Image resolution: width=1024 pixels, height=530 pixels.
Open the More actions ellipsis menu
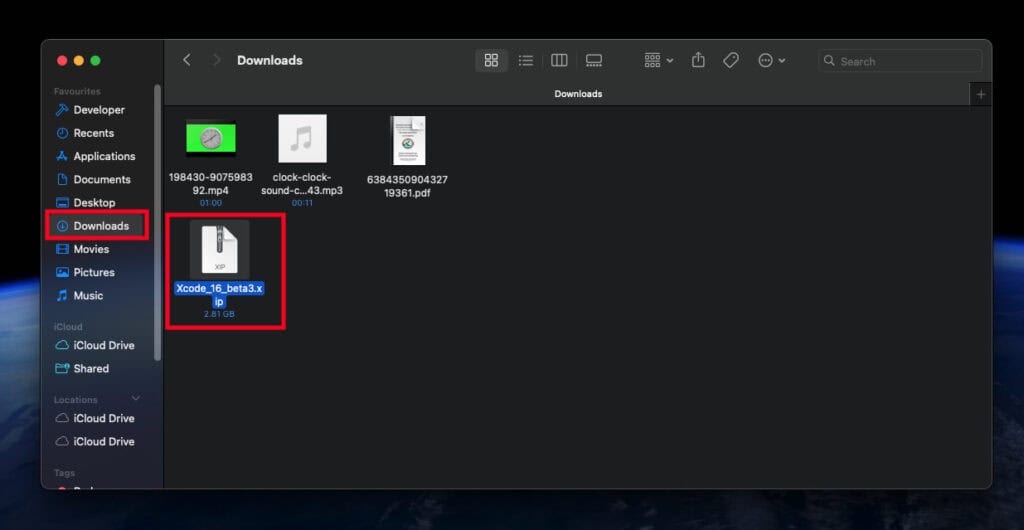(x=771, y=61)
